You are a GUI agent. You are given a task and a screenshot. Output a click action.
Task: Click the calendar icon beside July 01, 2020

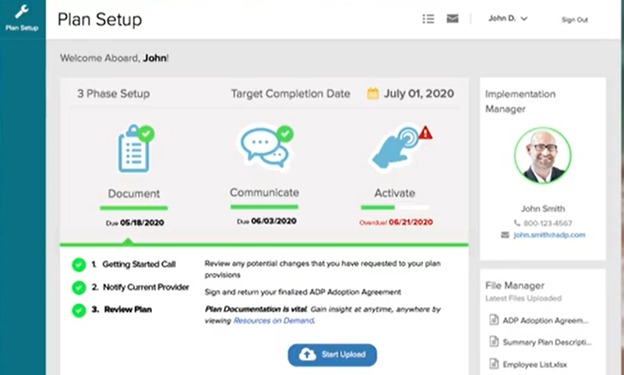click(x=372, y=94)
